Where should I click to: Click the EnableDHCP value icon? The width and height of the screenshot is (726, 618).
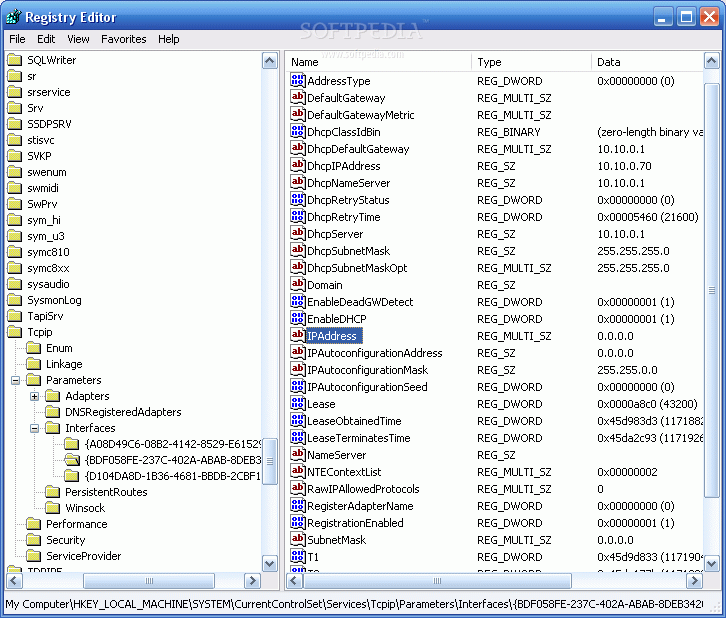[298, 319]
